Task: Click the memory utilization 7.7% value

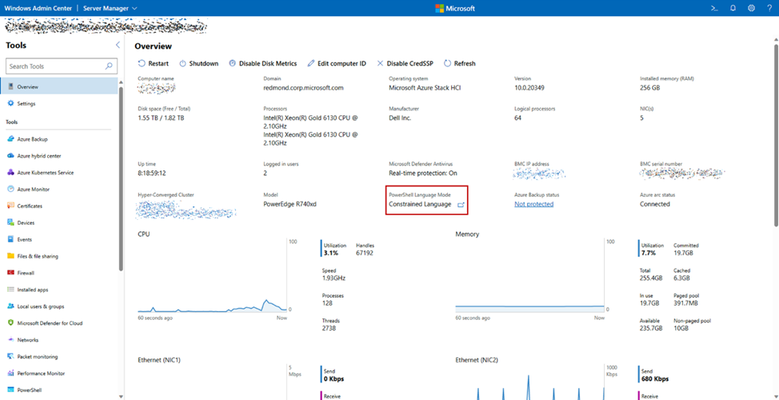Action: (x=648, y=253)
